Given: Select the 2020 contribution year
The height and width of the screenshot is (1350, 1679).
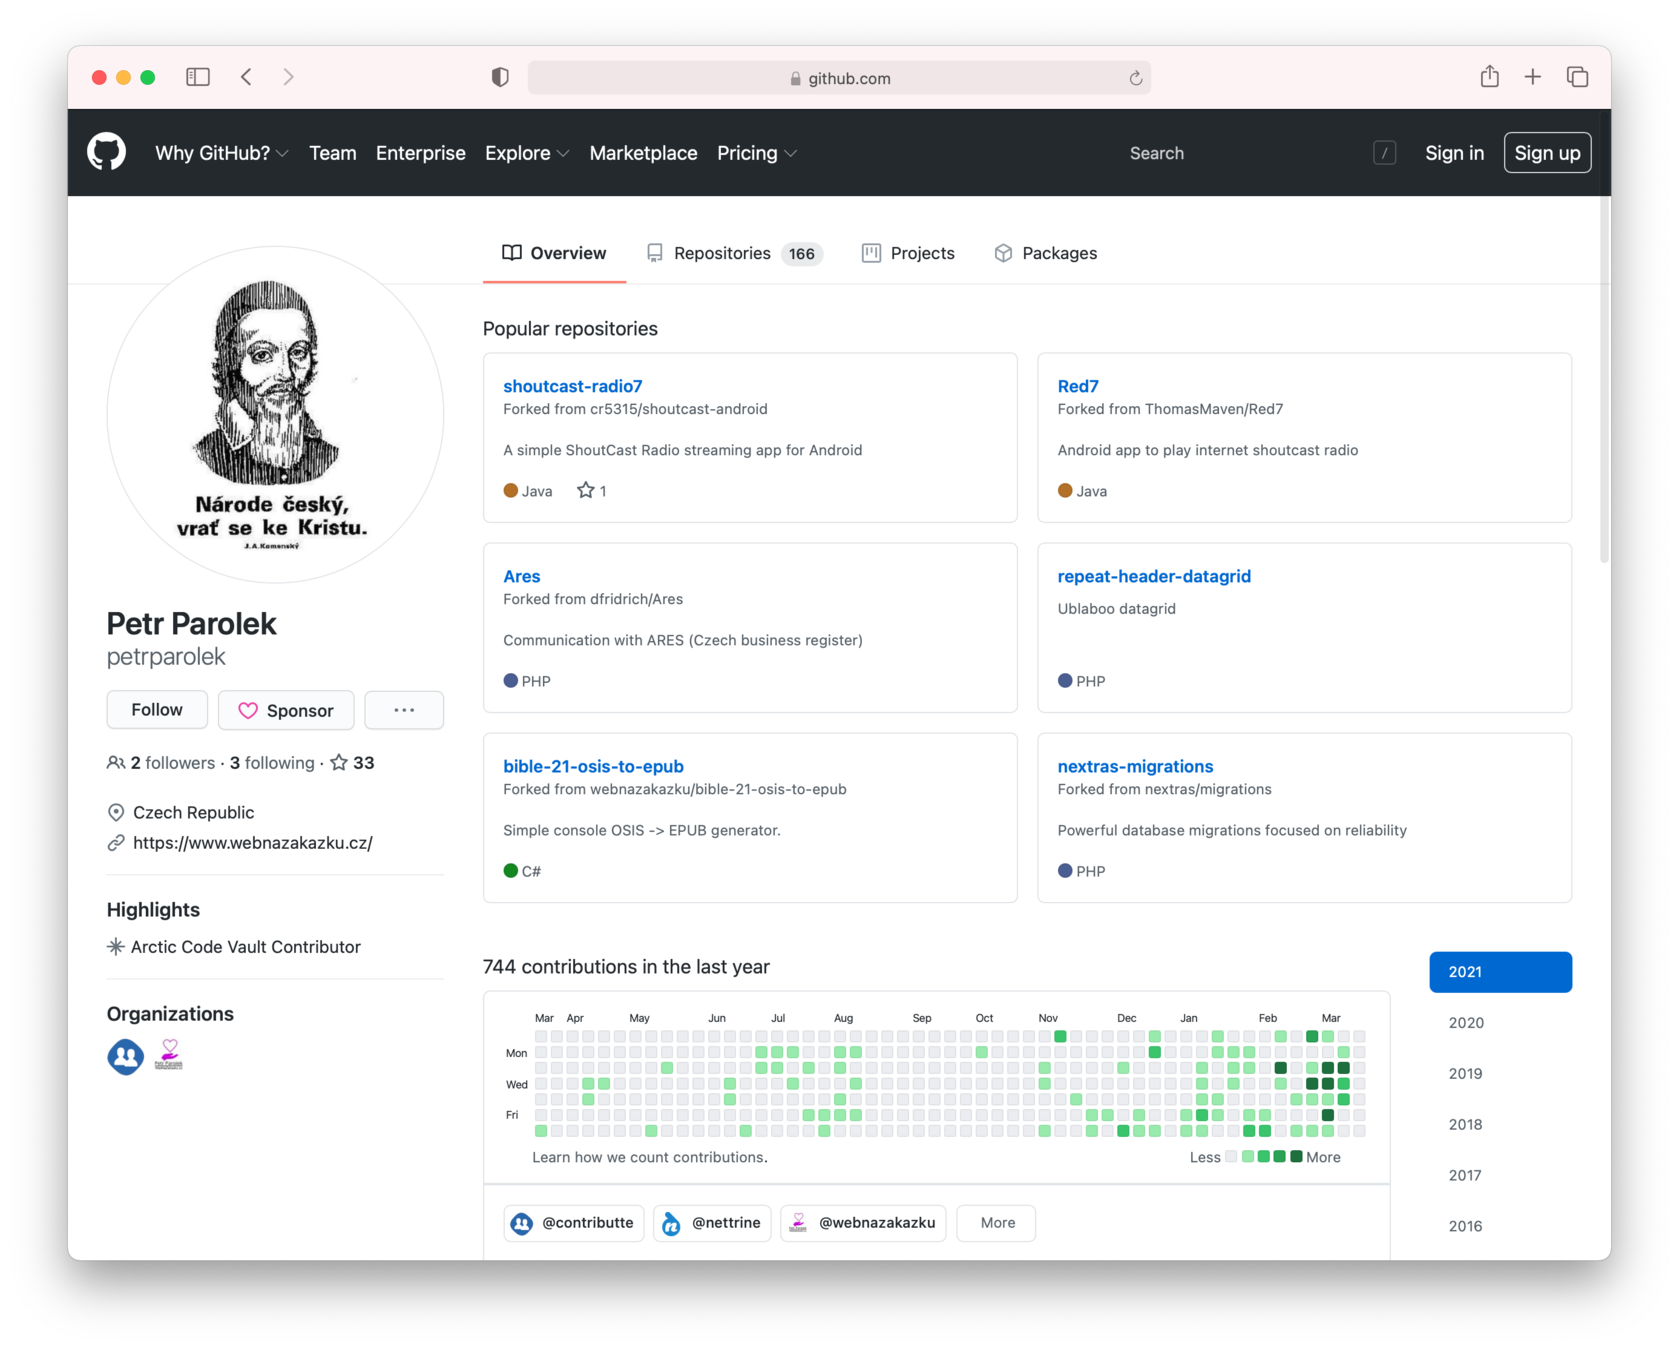Looking at the screenshot, I should click(1466, 1023).
